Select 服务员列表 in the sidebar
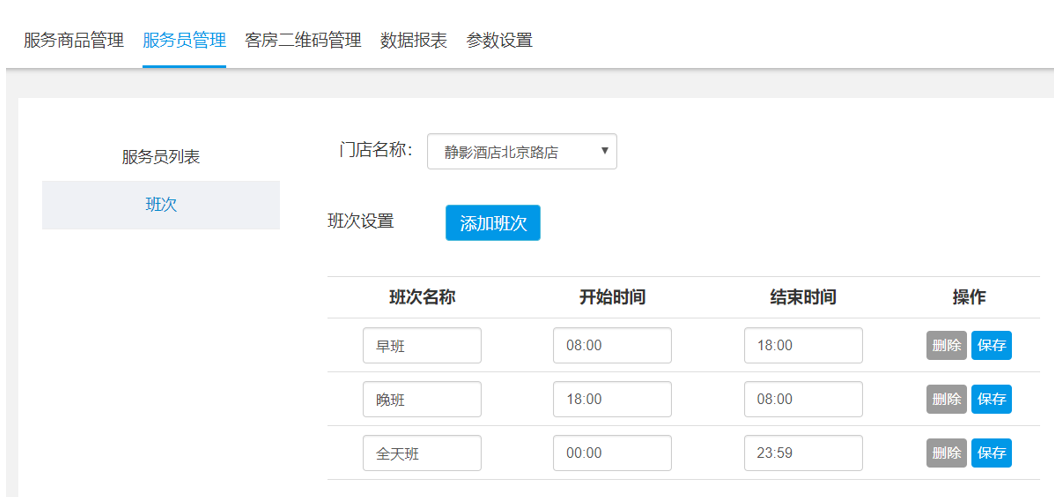The width and height of the screenshot is (1054, 497). 161,157
